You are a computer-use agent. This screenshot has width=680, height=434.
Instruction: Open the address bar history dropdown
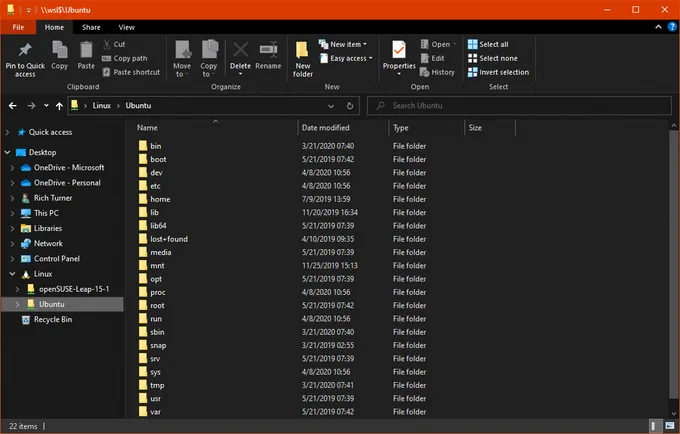331,106
